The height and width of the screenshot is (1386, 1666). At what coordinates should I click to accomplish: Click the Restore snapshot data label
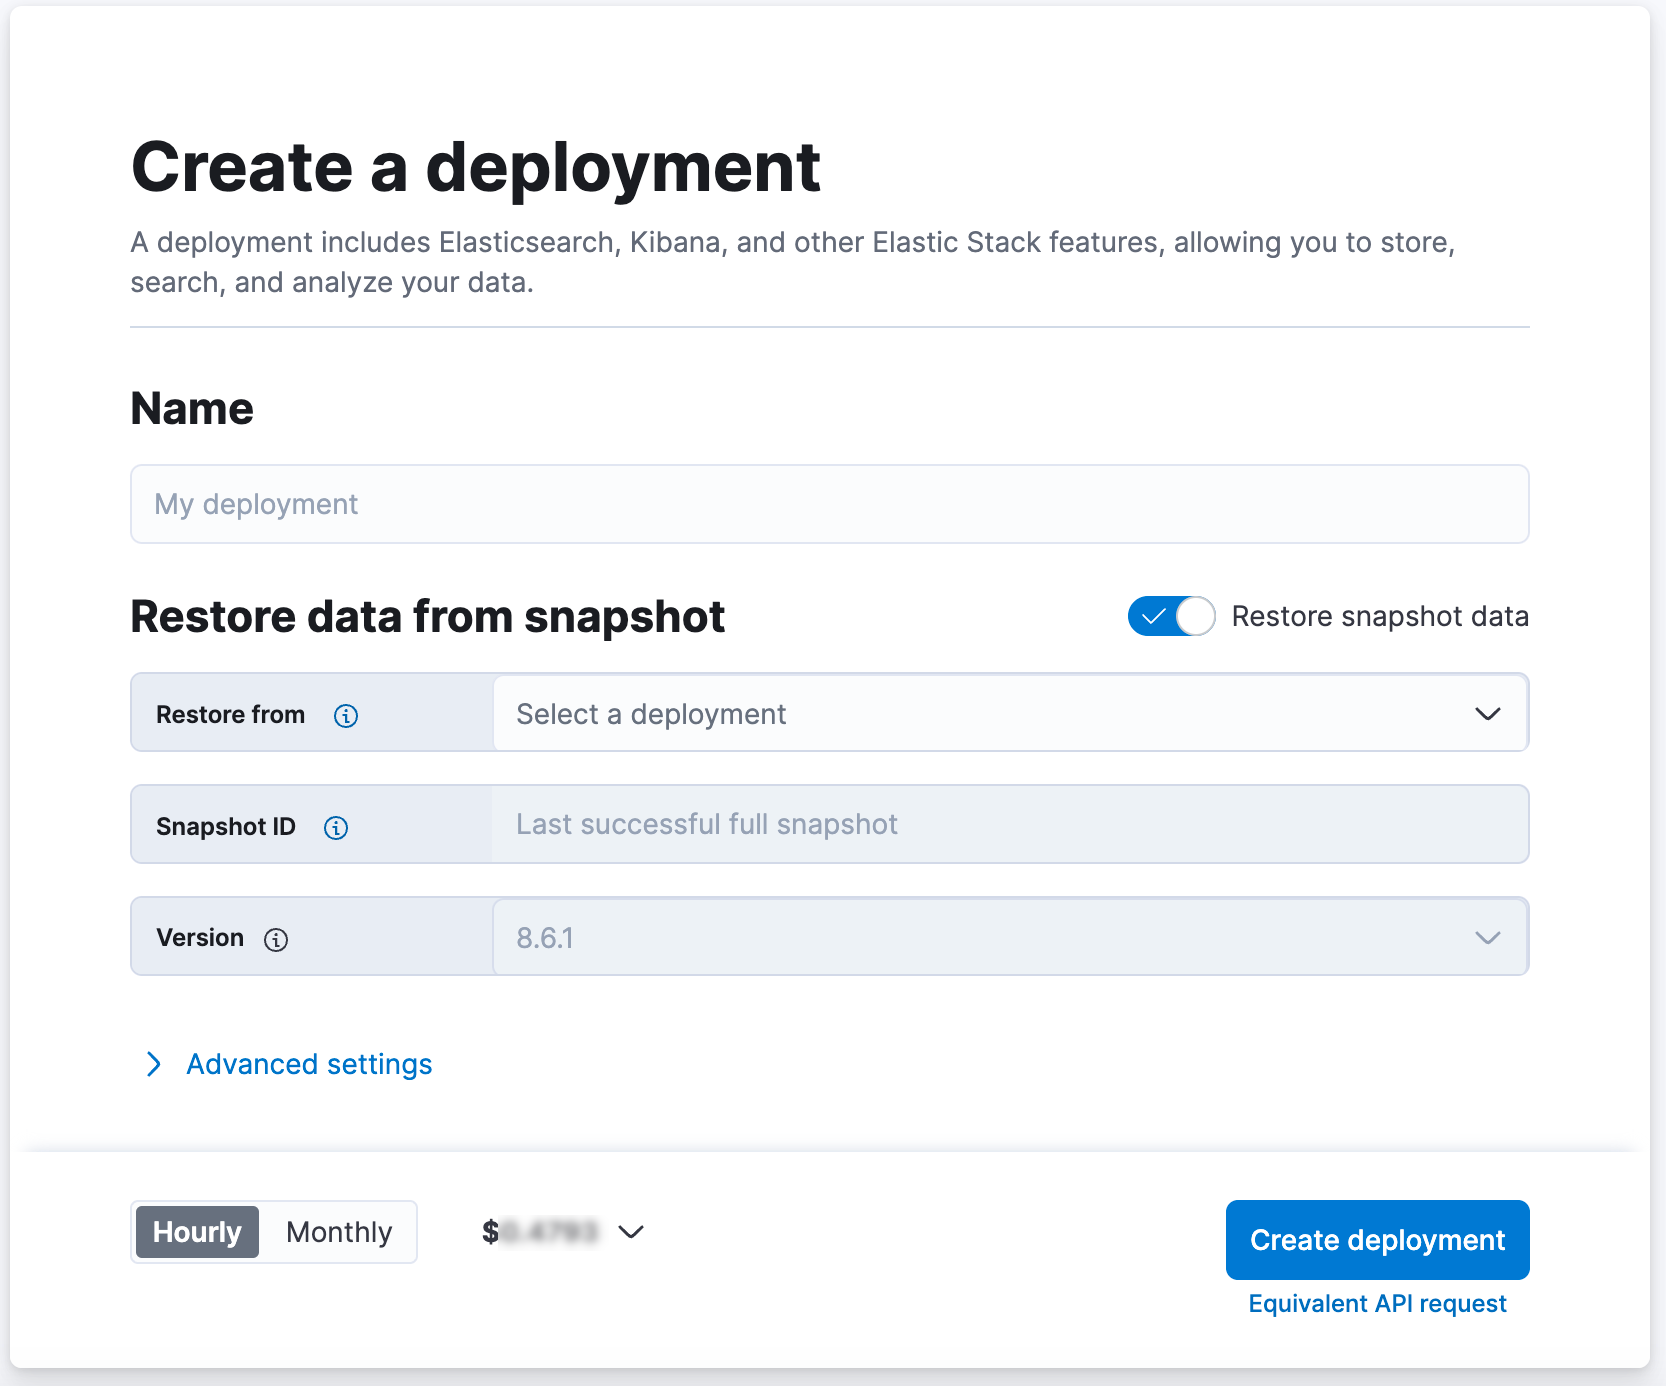[x=1380, y=616]
